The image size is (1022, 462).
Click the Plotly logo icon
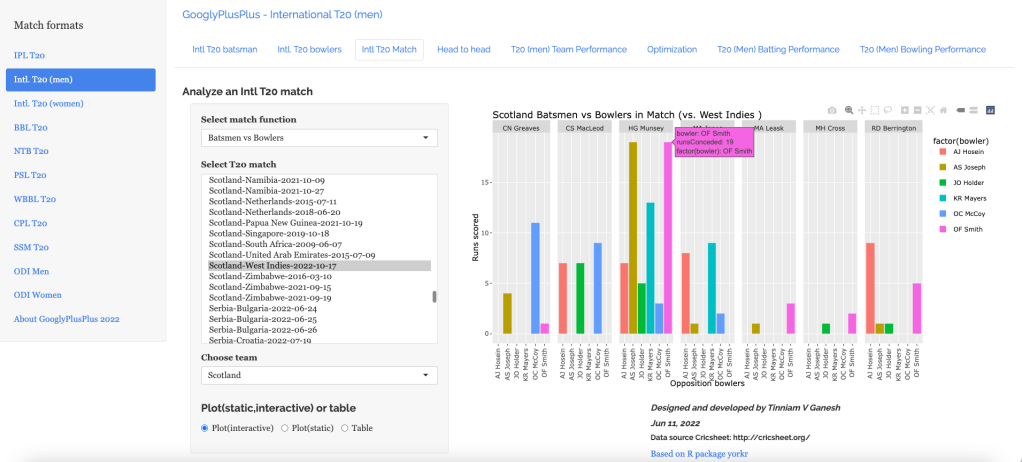[x=990, y=110]
